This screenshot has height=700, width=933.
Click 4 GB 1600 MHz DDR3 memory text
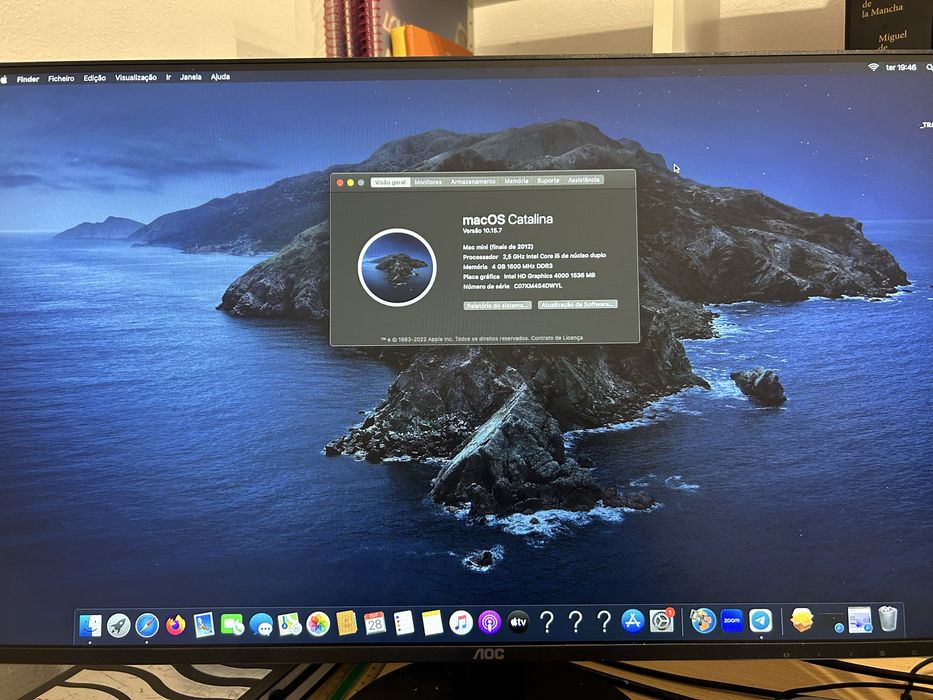[x=522, y=266]
